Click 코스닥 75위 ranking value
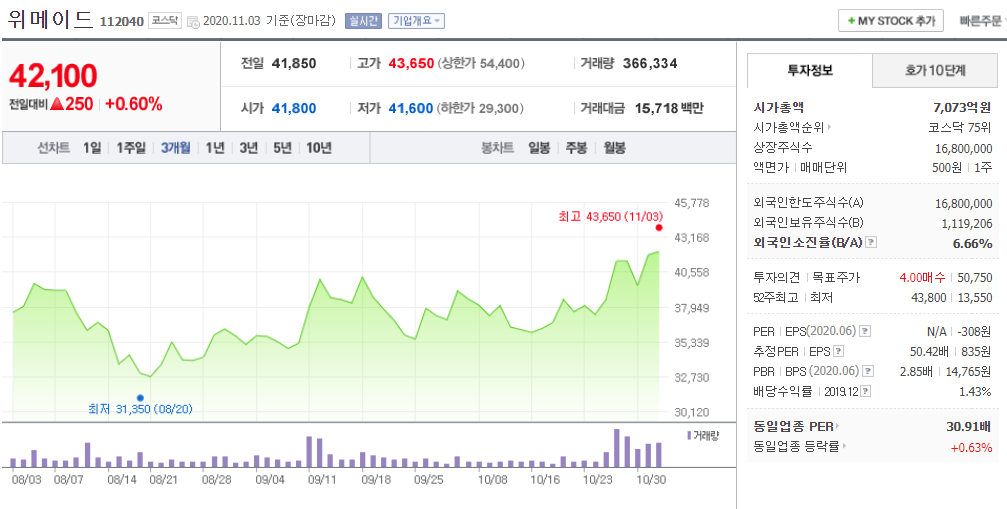Viewport: 1007px width, 509px height. pos(961,127)
